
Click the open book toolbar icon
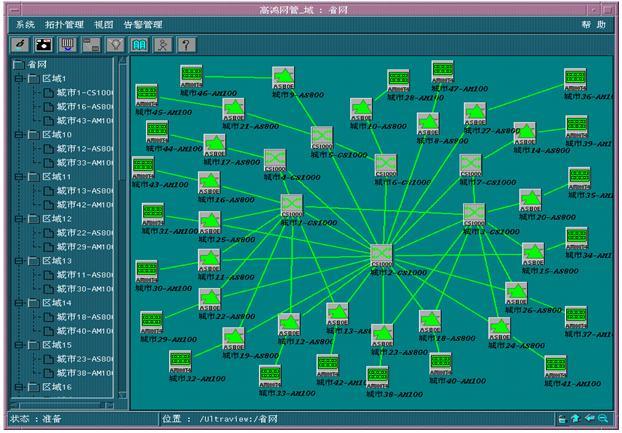click(139, 45)
